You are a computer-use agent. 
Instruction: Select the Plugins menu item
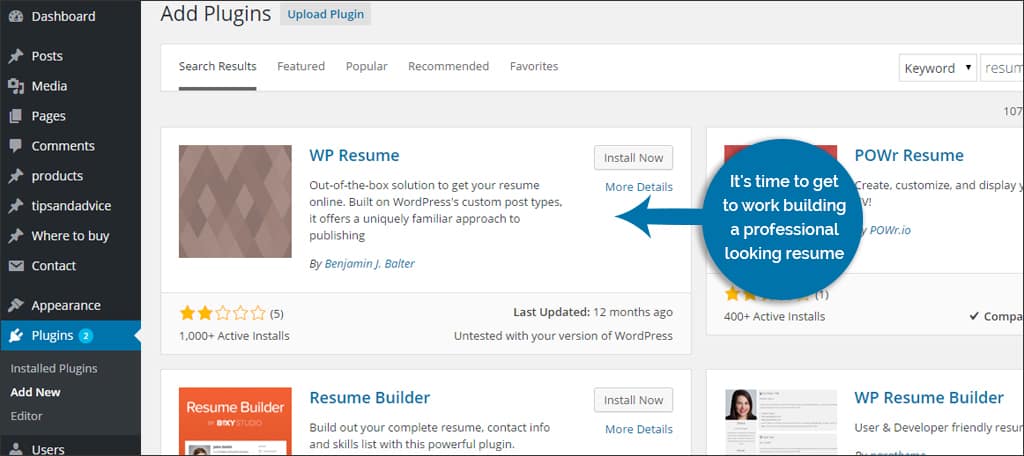coord(71,336)
